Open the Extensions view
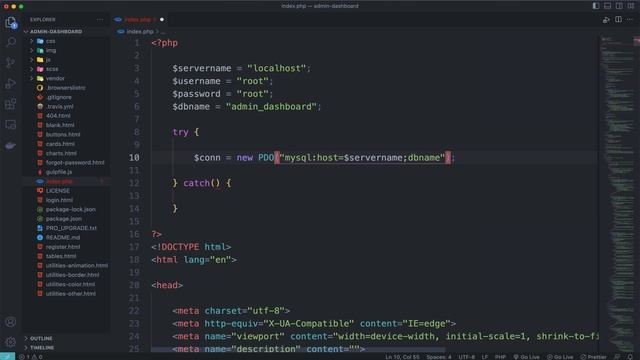The height and width of the screenshot is (360, 640). point(11,104)
